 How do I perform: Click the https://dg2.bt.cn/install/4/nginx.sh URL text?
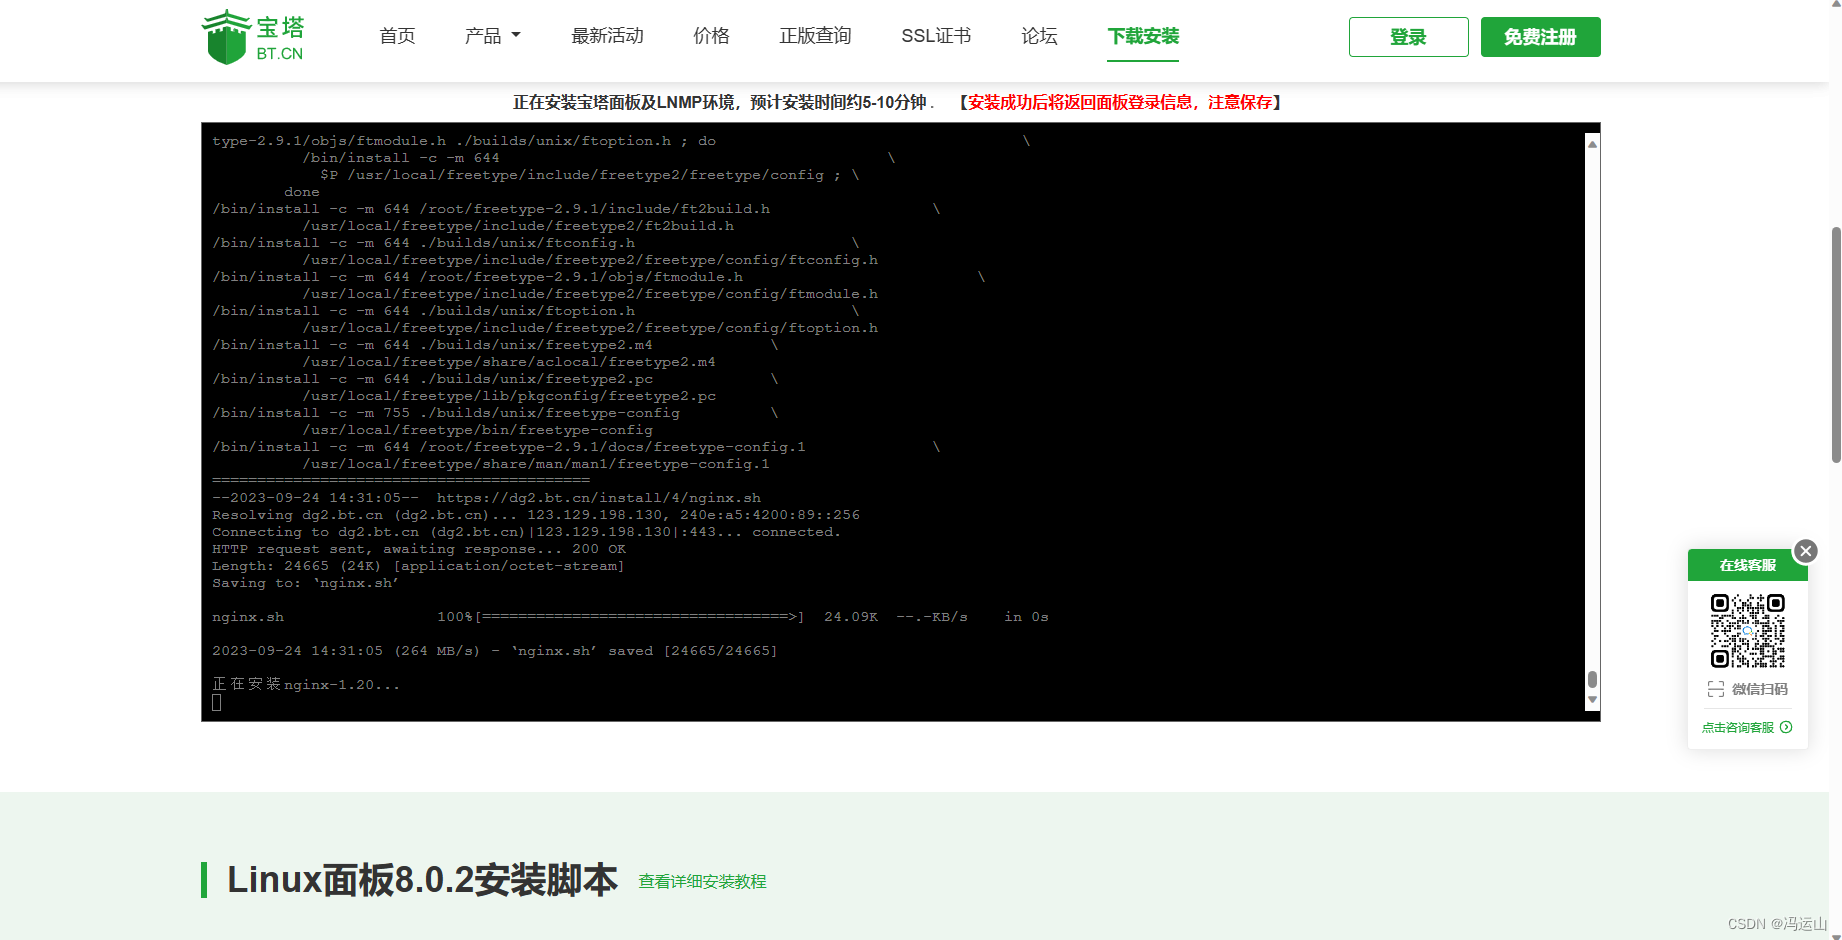(x=598, y=498)
